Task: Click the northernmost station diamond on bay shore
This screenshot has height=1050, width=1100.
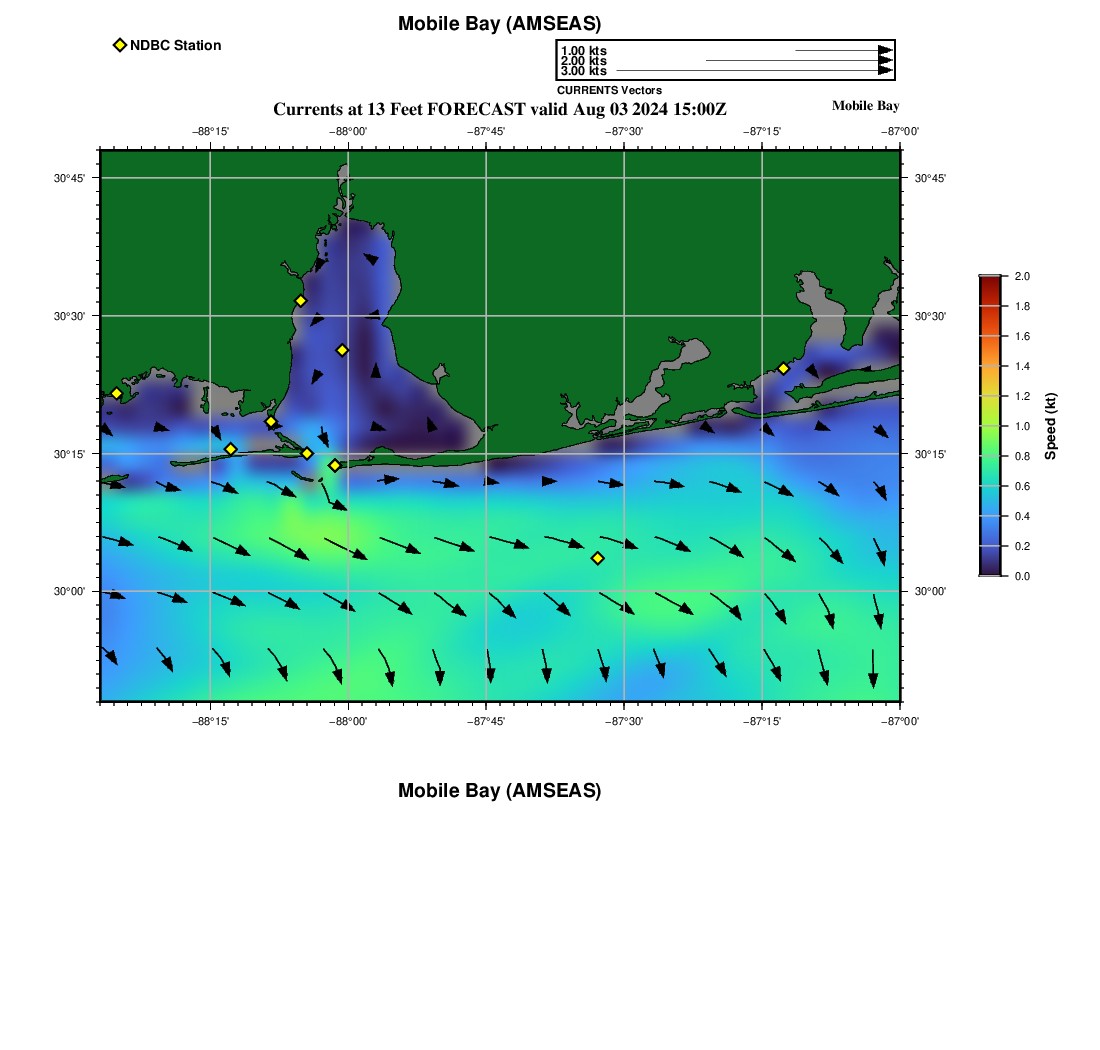Action: [x=300, y=300]
